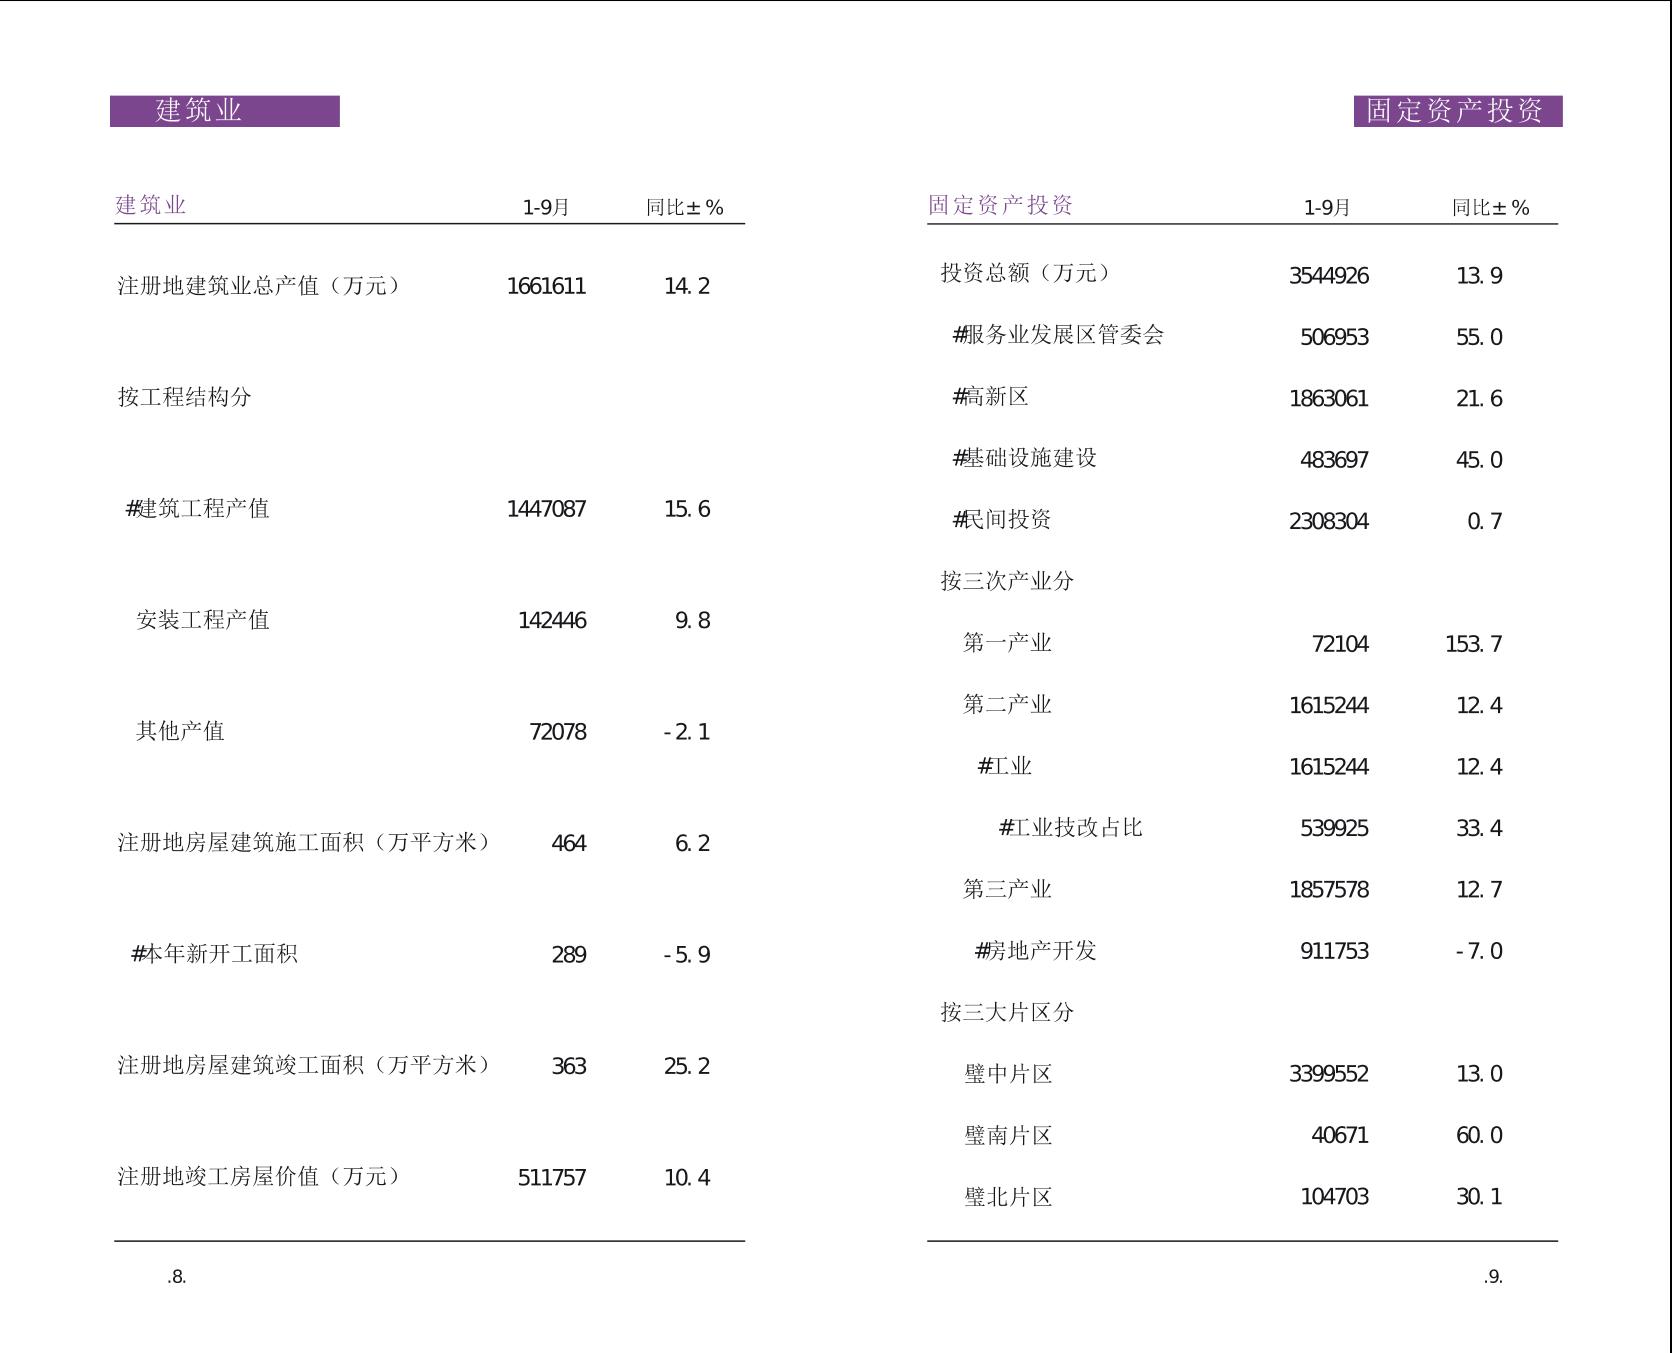The image size is (1672, 1353).
Task: Click 注册地建筑业总产值（万元） row label
Action: click(262, 286)
